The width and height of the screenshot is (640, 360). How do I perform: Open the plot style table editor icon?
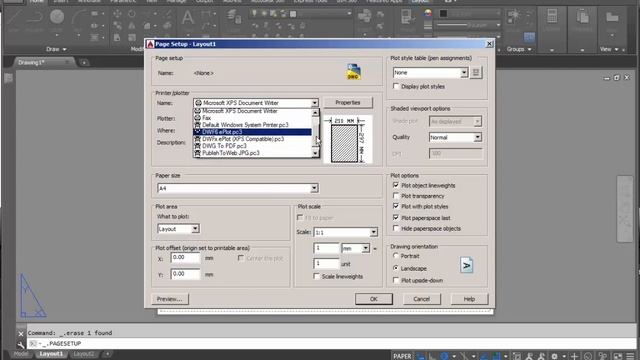pyautogui.click(x=476, y=73)
